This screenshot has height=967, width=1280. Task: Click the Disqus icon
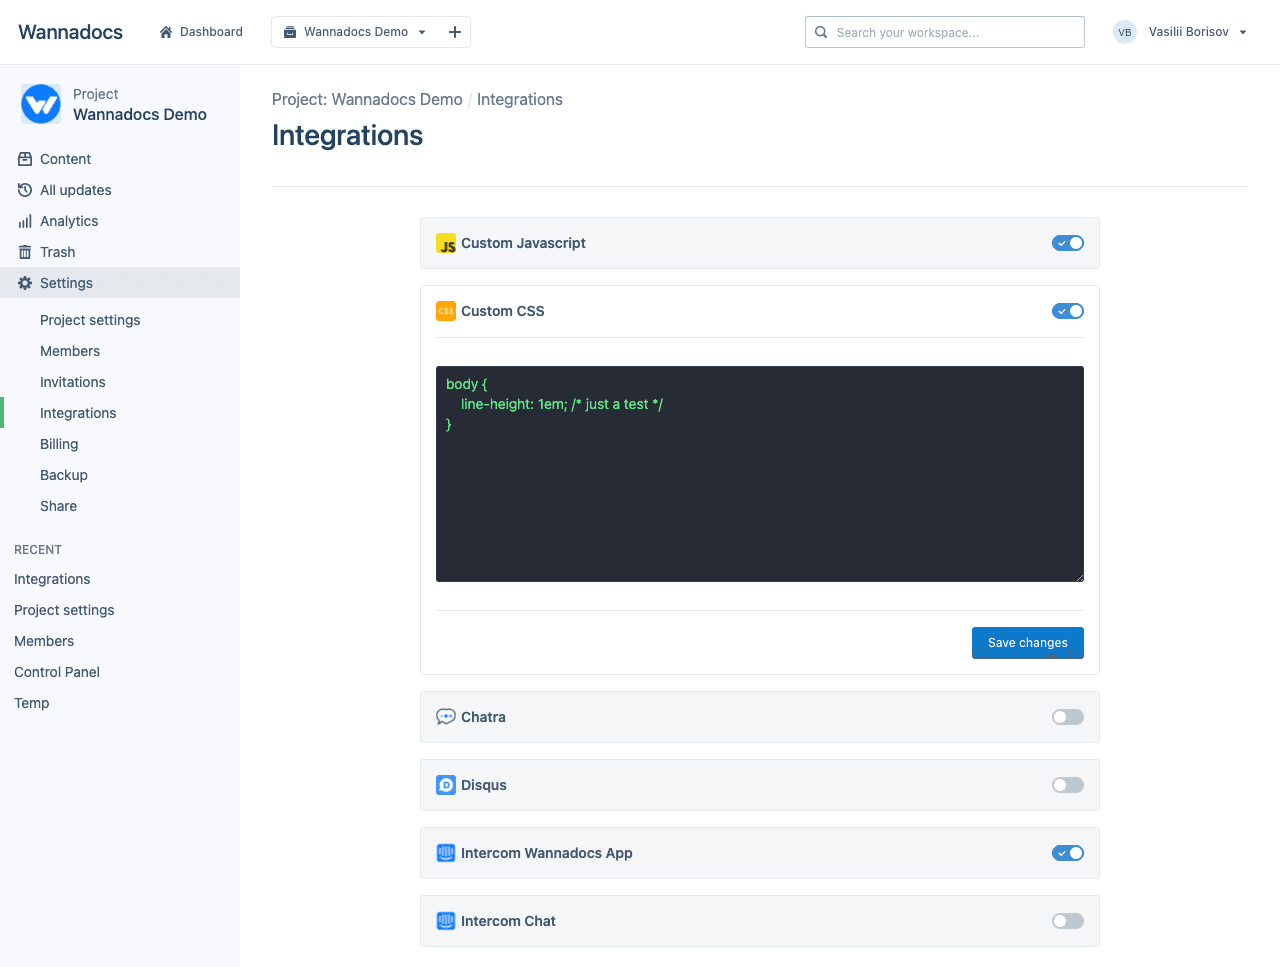(x=446, y=785)
